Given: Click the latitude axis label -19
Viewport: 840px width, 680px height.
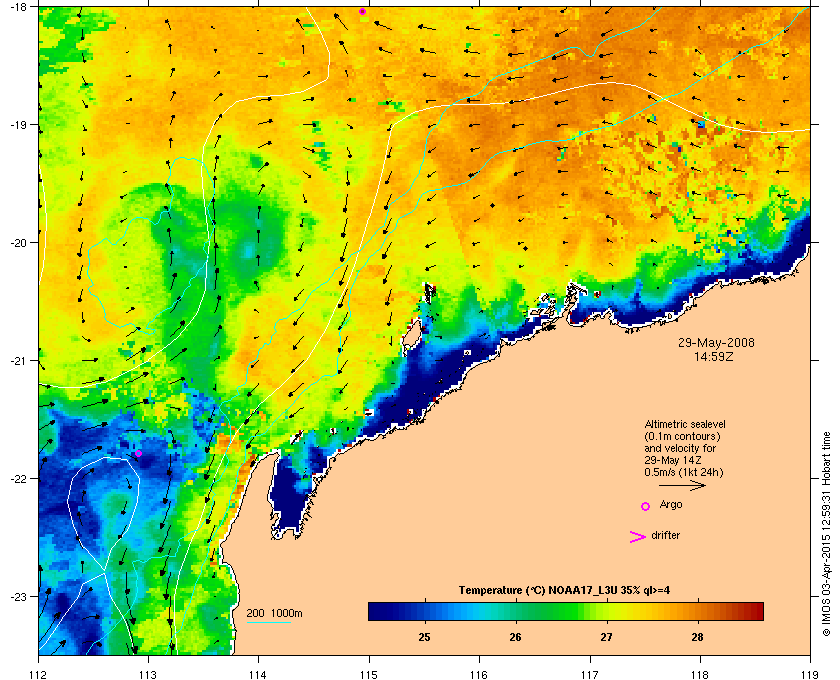Looking at the screenshot, I should coord(17,125).
